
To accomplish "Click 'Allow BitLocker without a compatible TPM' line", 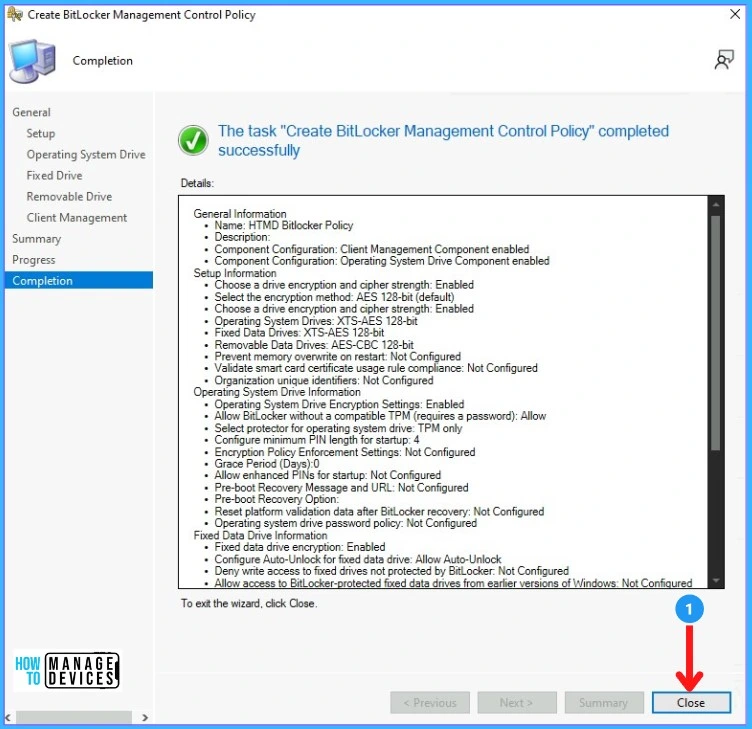I will tap(380, 416).
